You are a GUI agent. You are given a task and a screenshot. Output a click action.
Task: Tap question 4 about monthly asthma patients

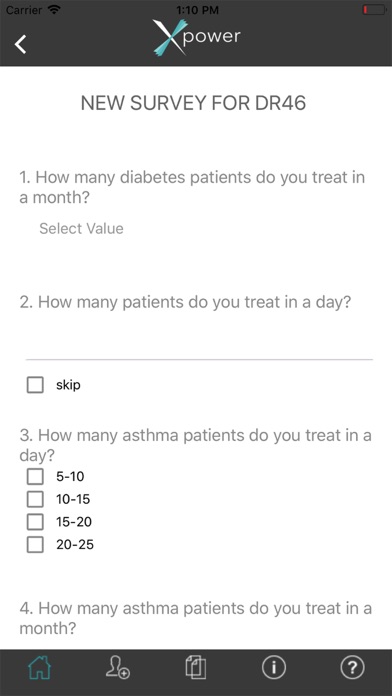tap(196, 618)
